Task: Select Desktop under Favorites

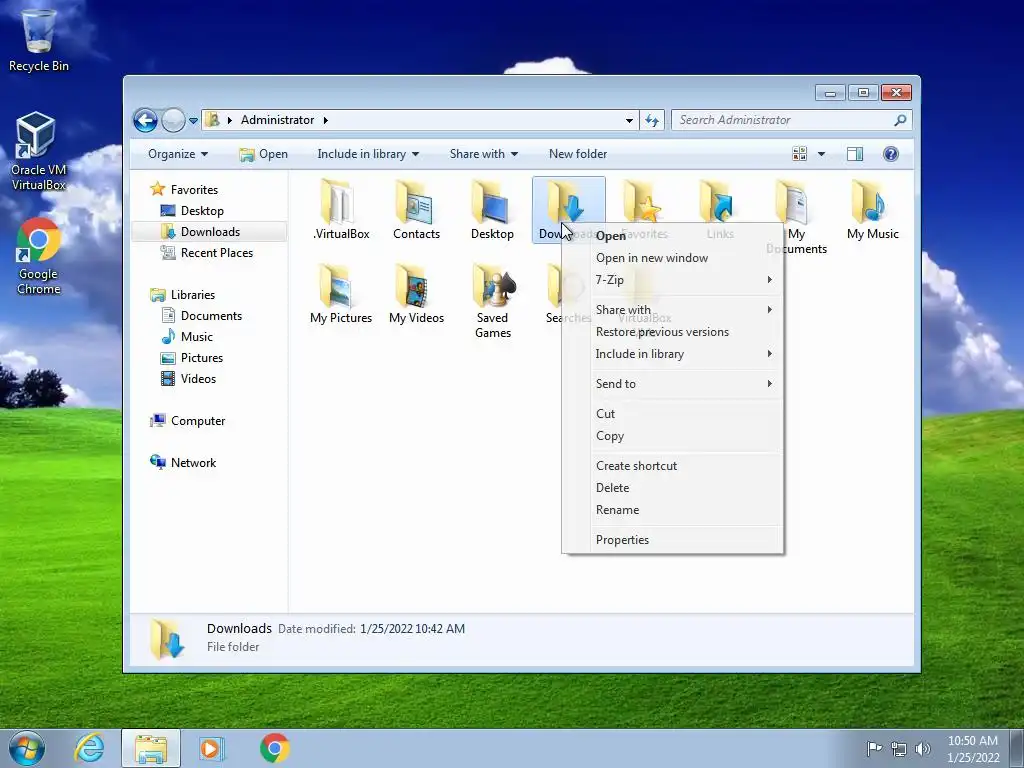Action: coord(192,211)
